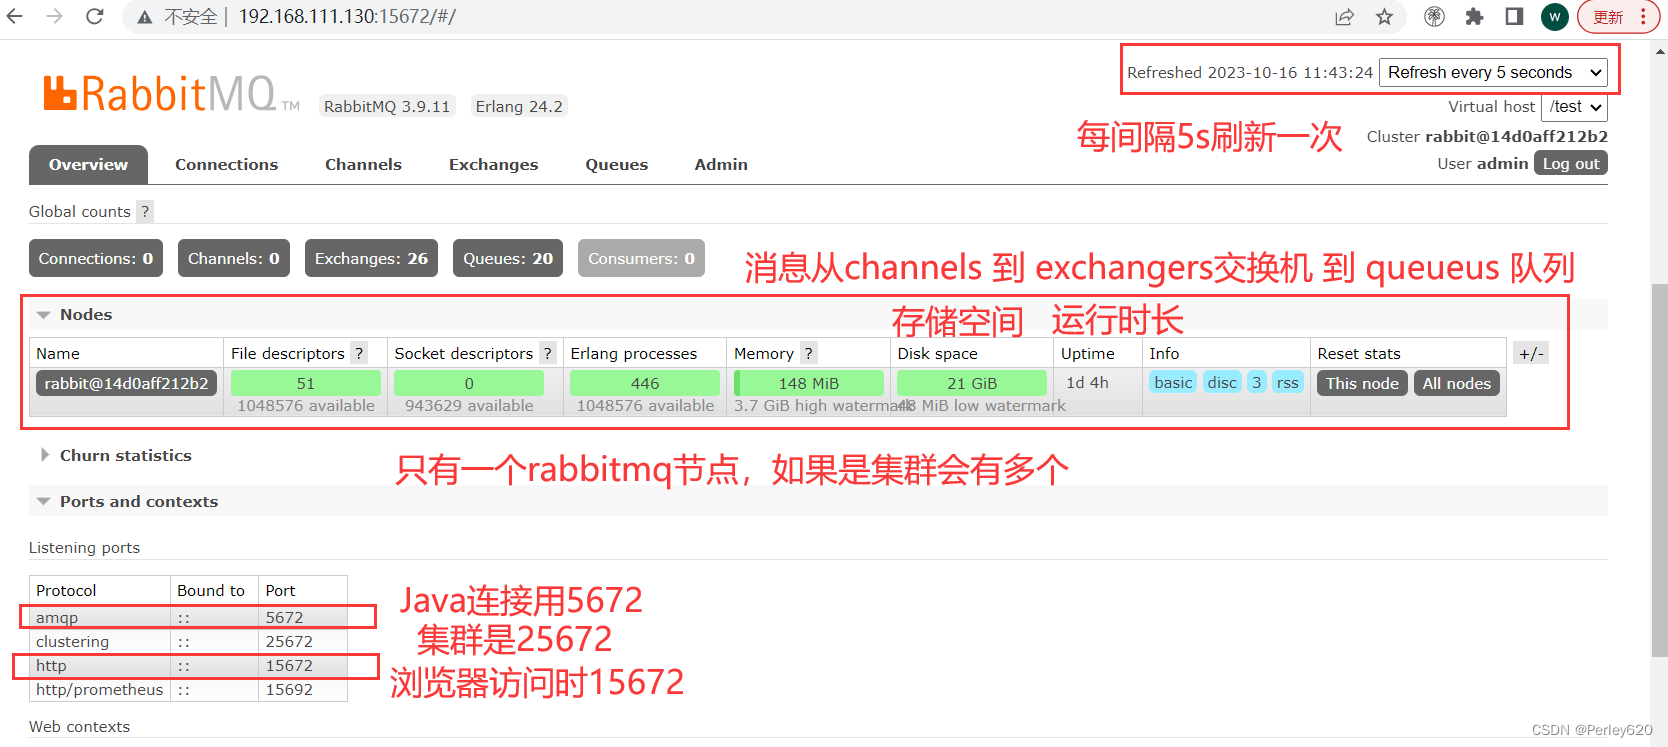Click the Web contexts heading

coord(79,726)
